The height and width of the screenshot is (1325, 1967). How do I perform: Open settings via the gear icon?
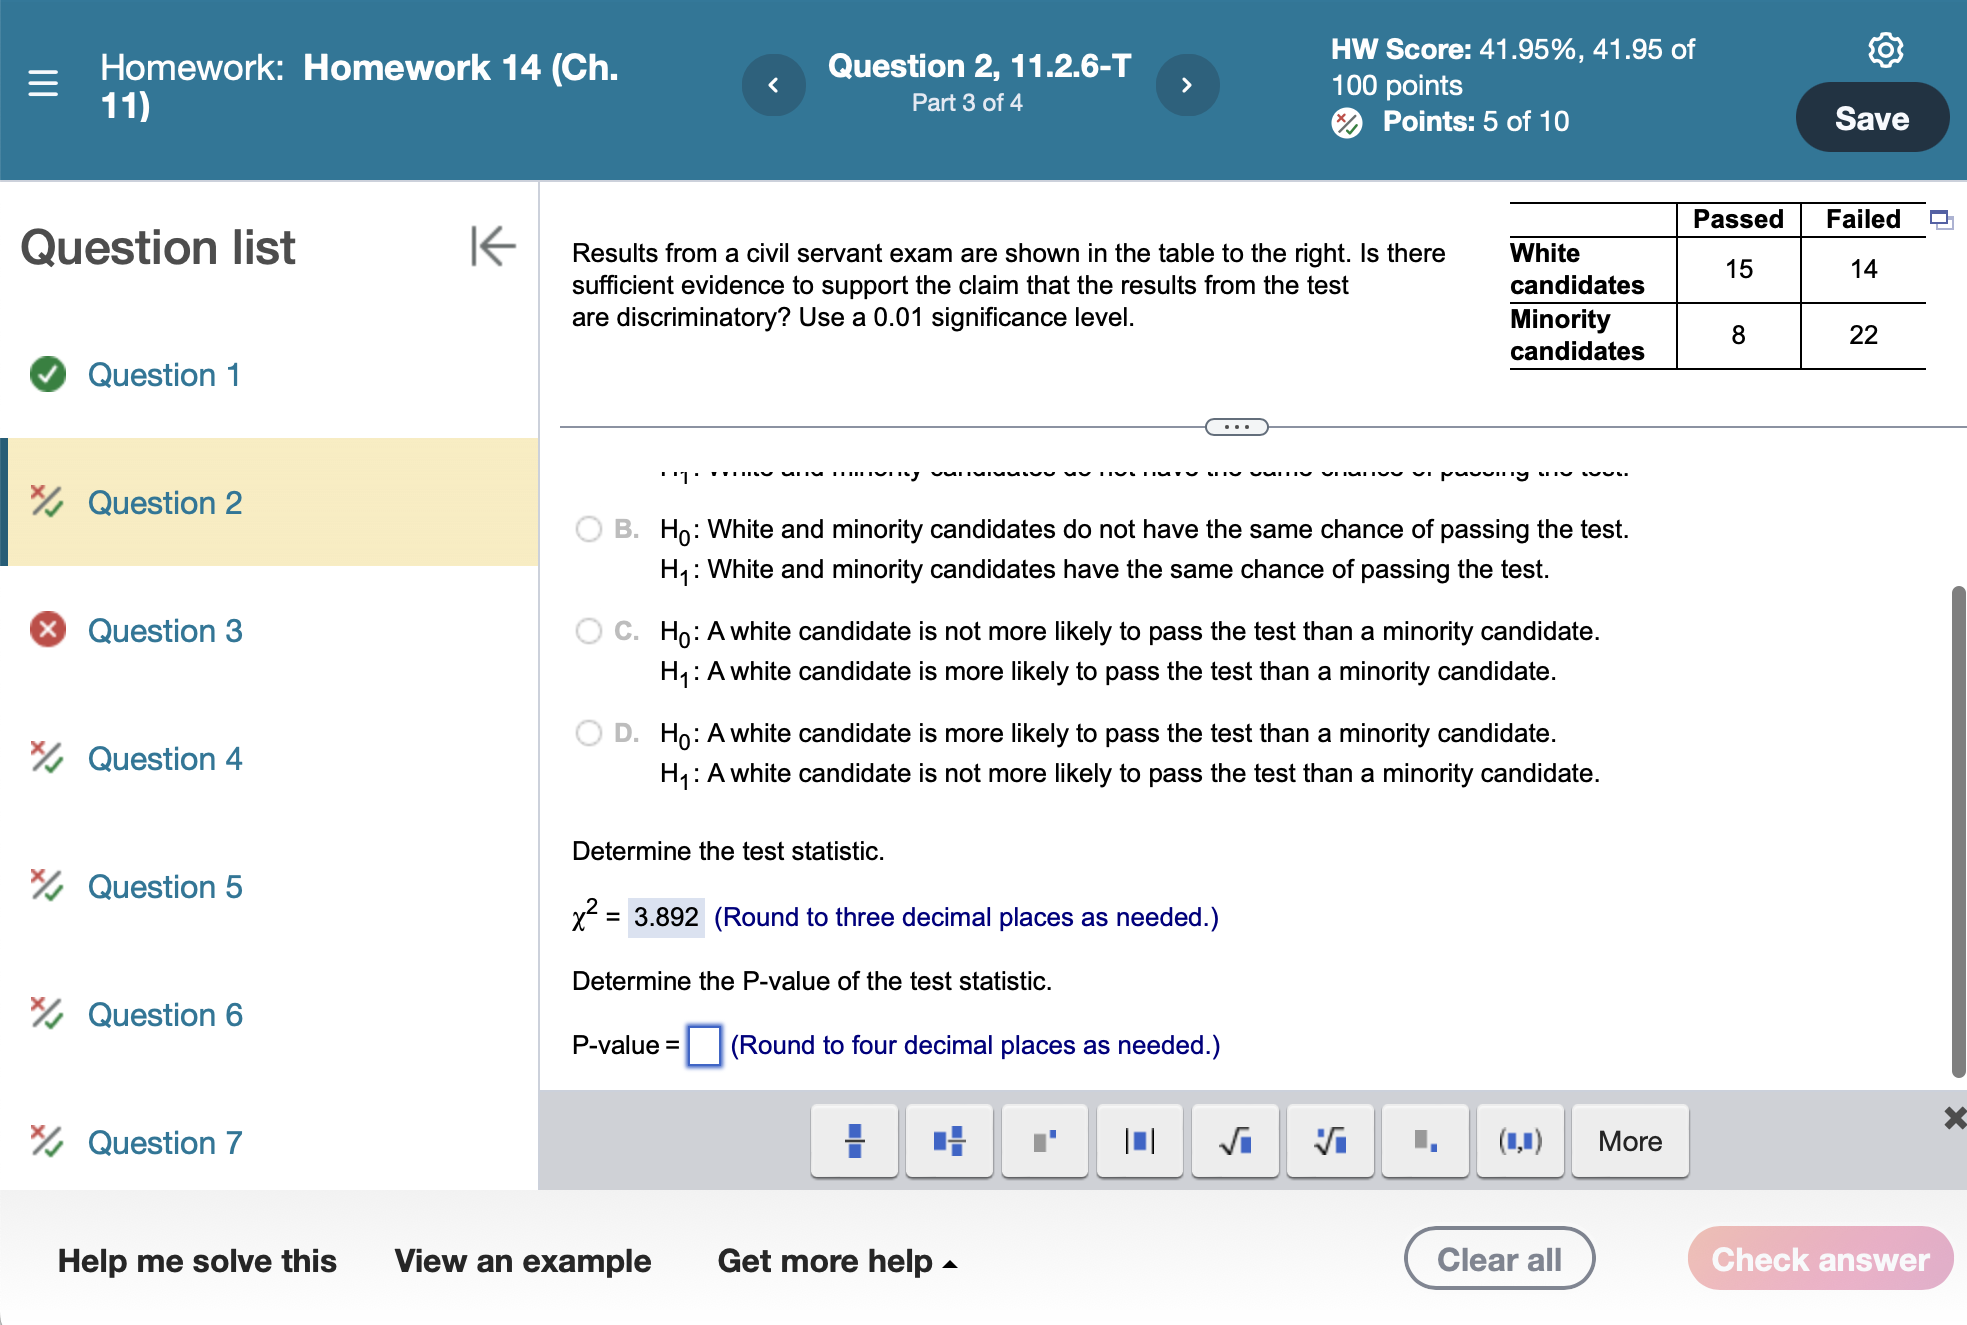(1885, 50)
